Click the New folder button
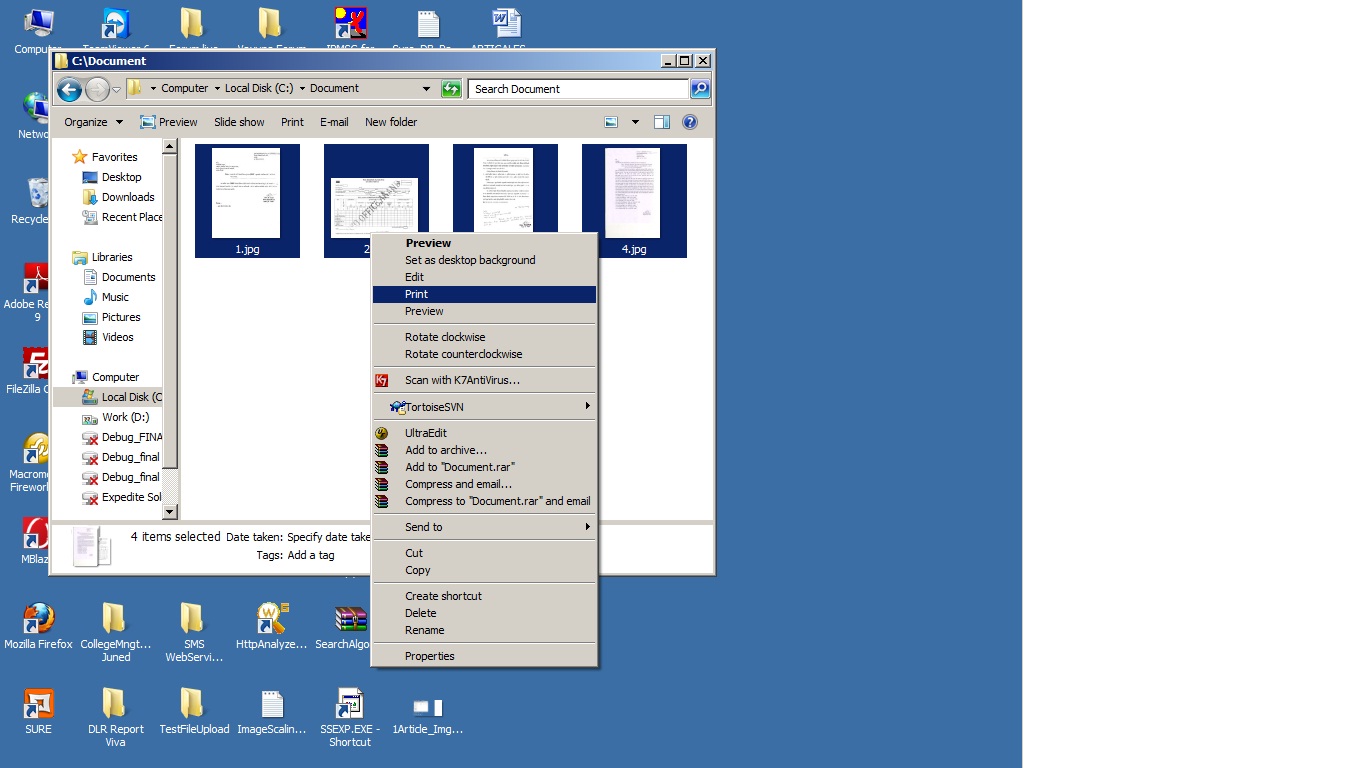 [x=391, y=122]
